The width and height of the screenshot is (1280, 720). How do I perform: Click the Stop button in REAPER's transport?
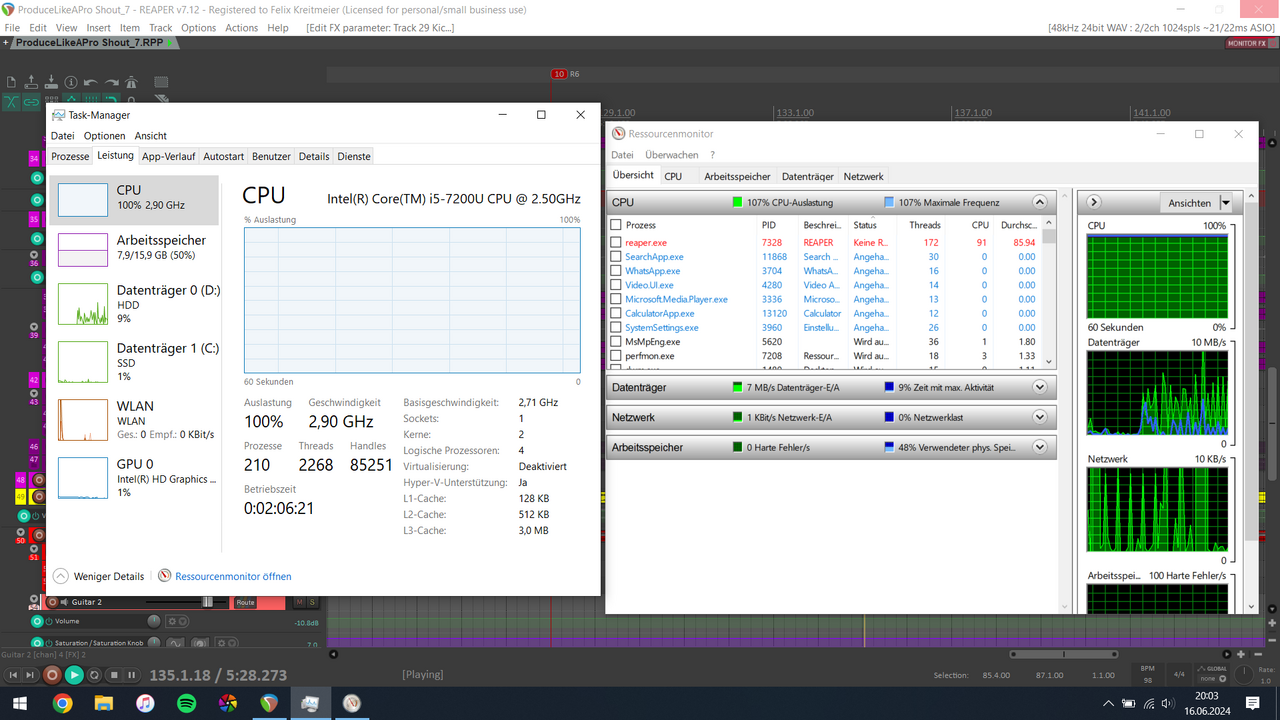[x=114, y=675]
